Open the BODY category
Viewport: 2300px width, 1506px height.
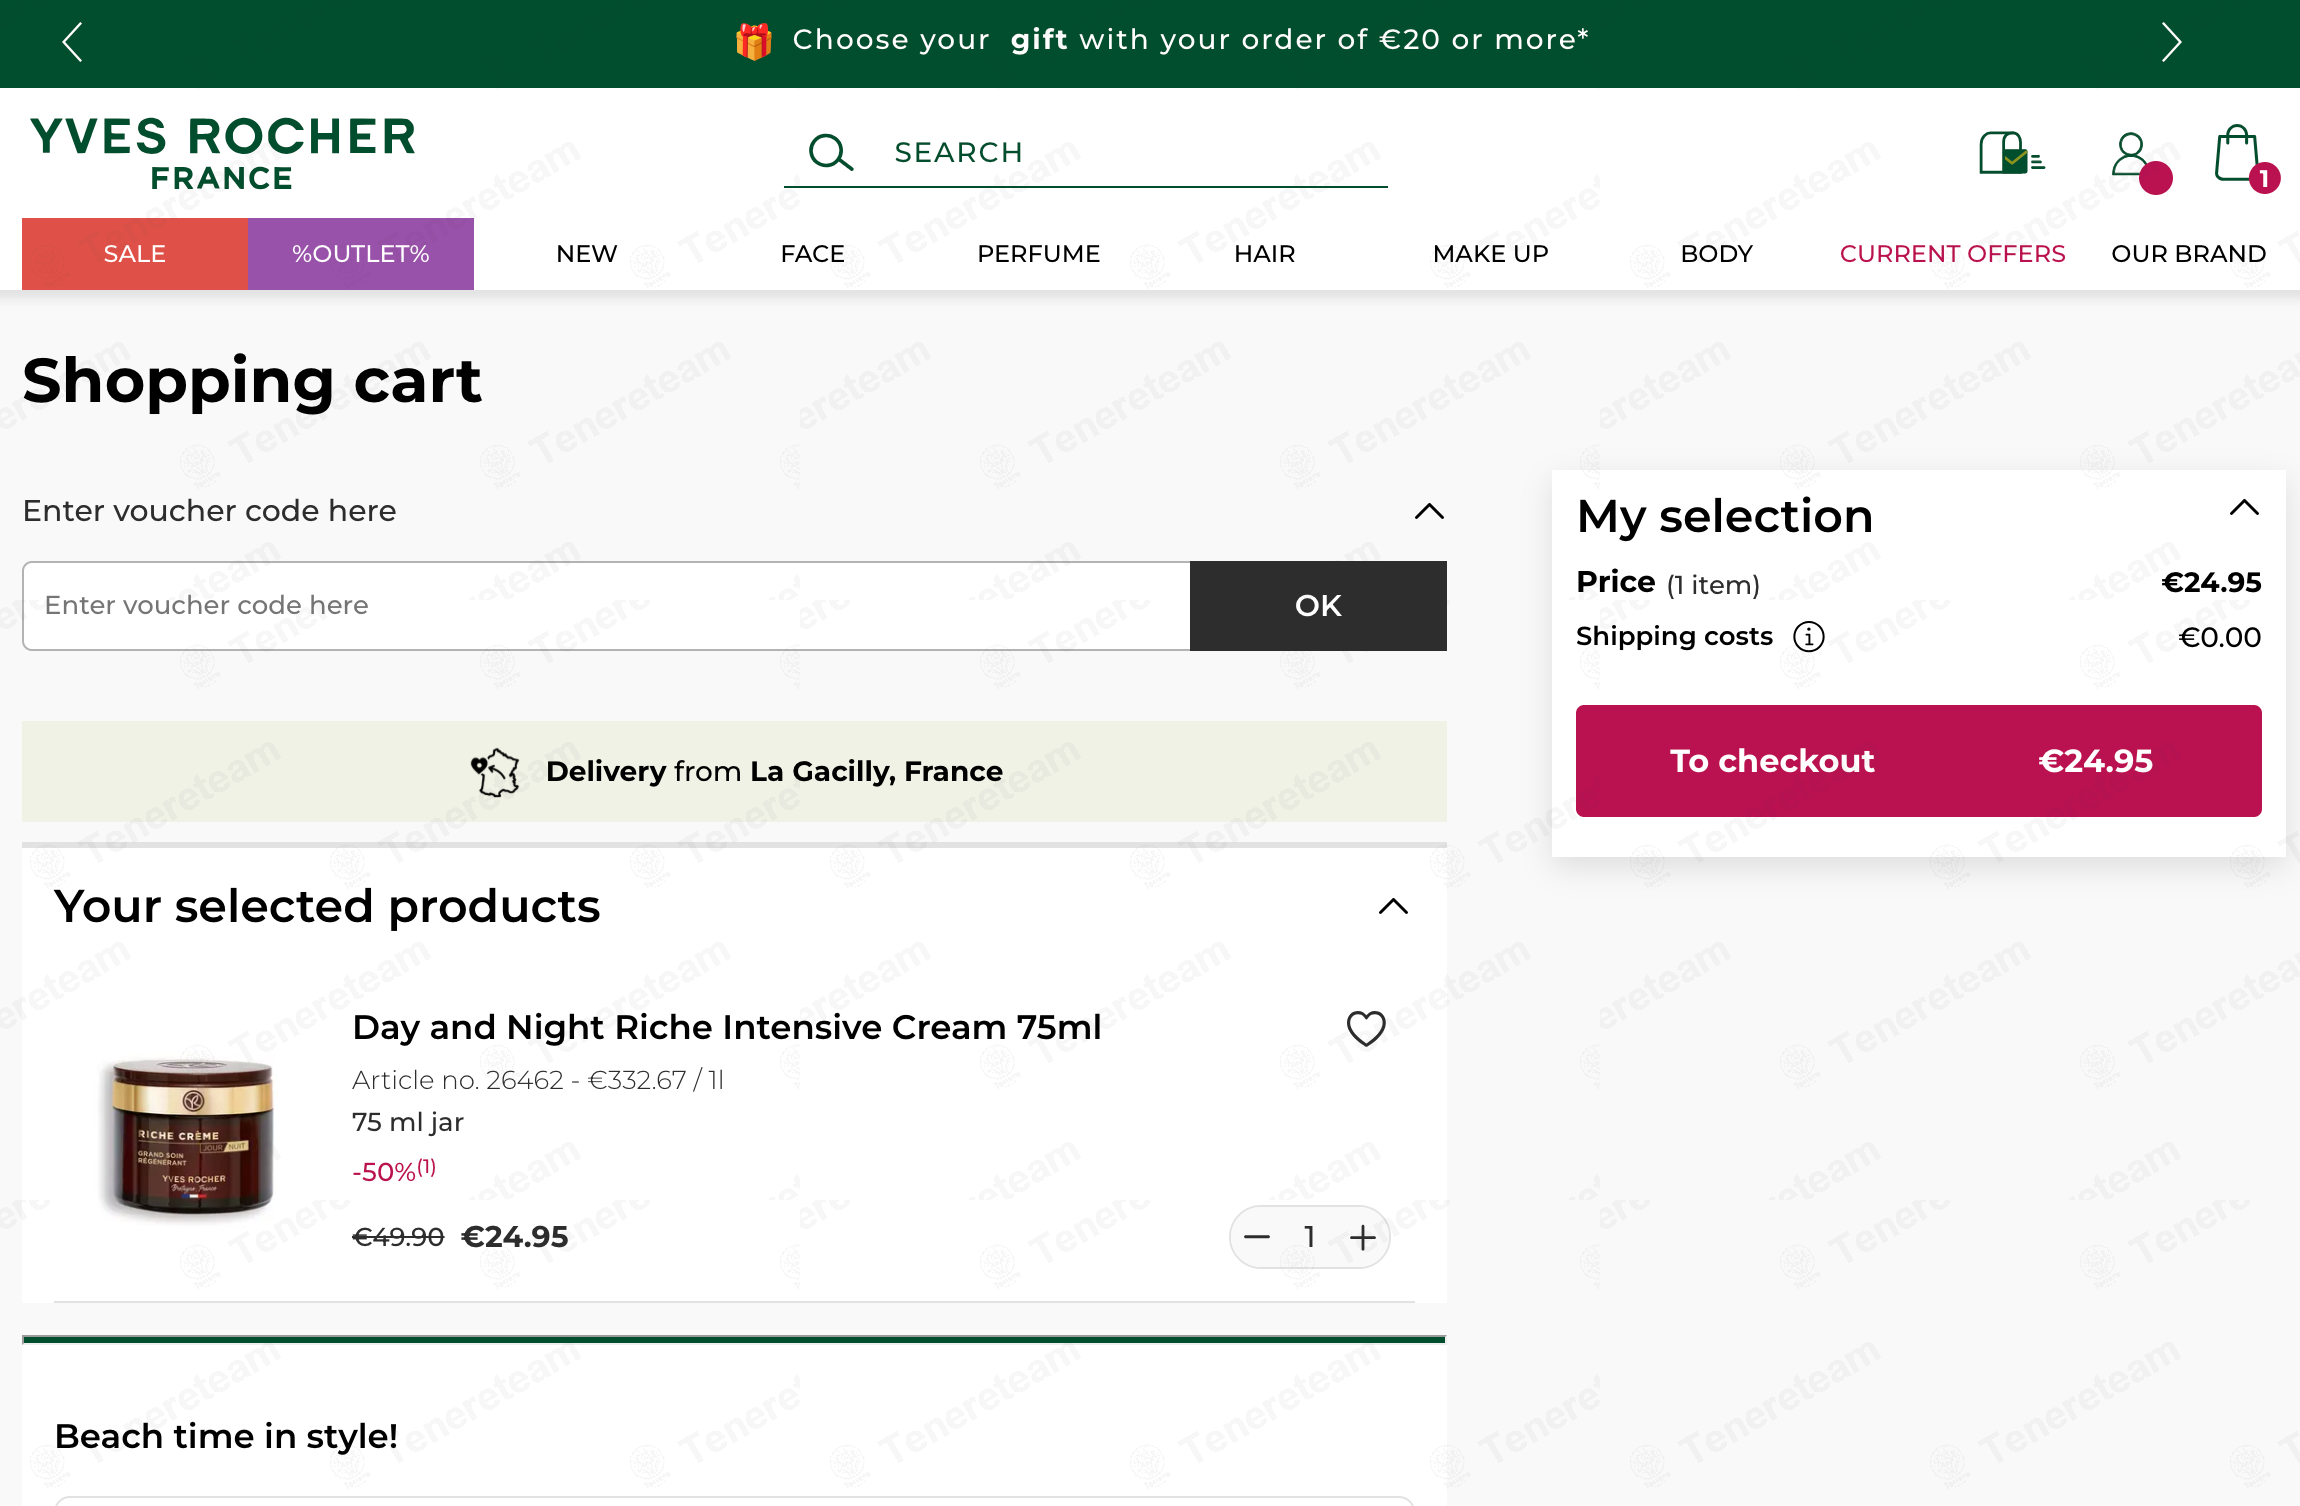(1717, 254)
